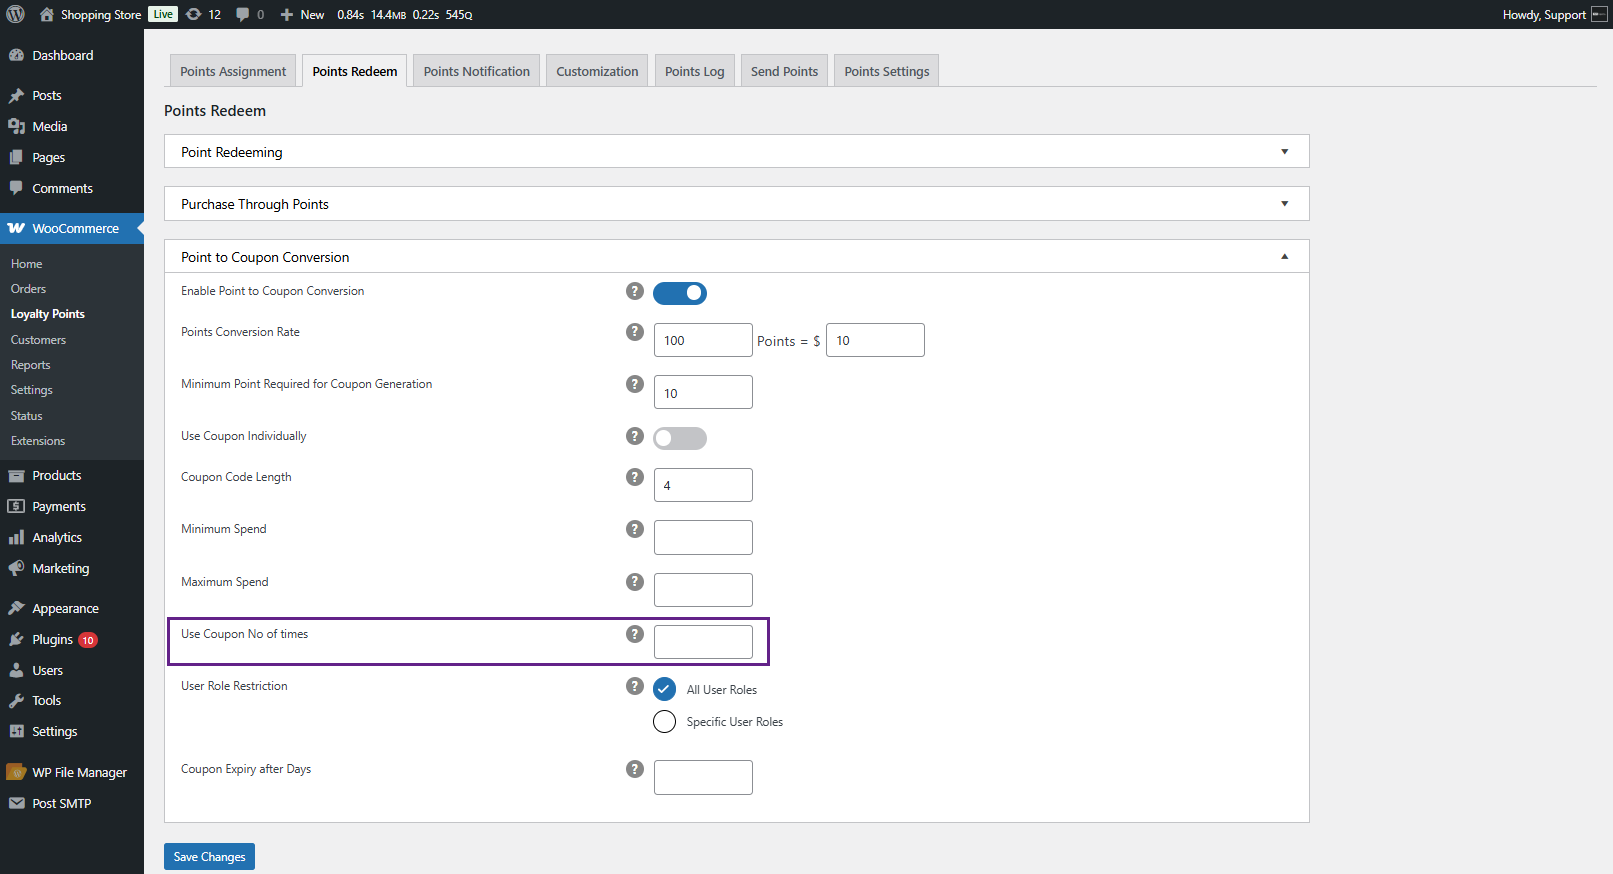Click the user avatar next to Howdy, Support

pyautogui.click(x=1599, y=14)
